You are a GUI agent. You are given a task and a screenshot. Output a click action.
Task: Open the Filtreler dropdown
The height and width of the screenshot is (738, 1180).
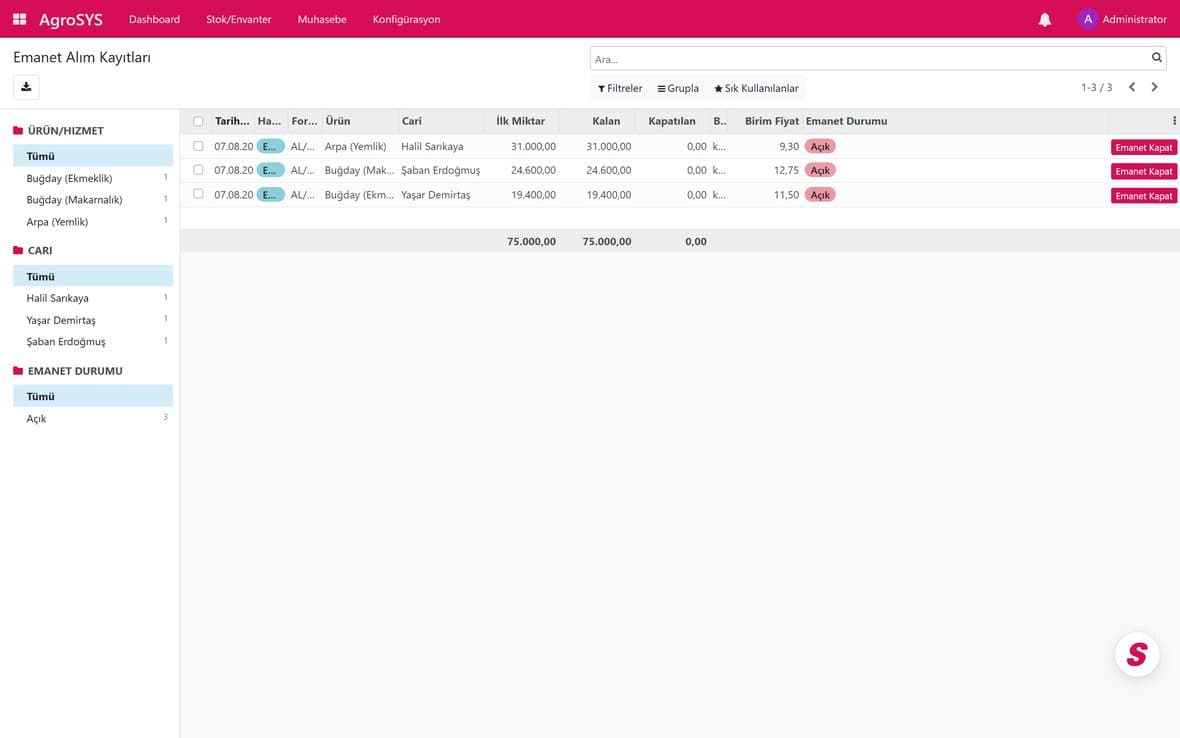pos(620,88)
